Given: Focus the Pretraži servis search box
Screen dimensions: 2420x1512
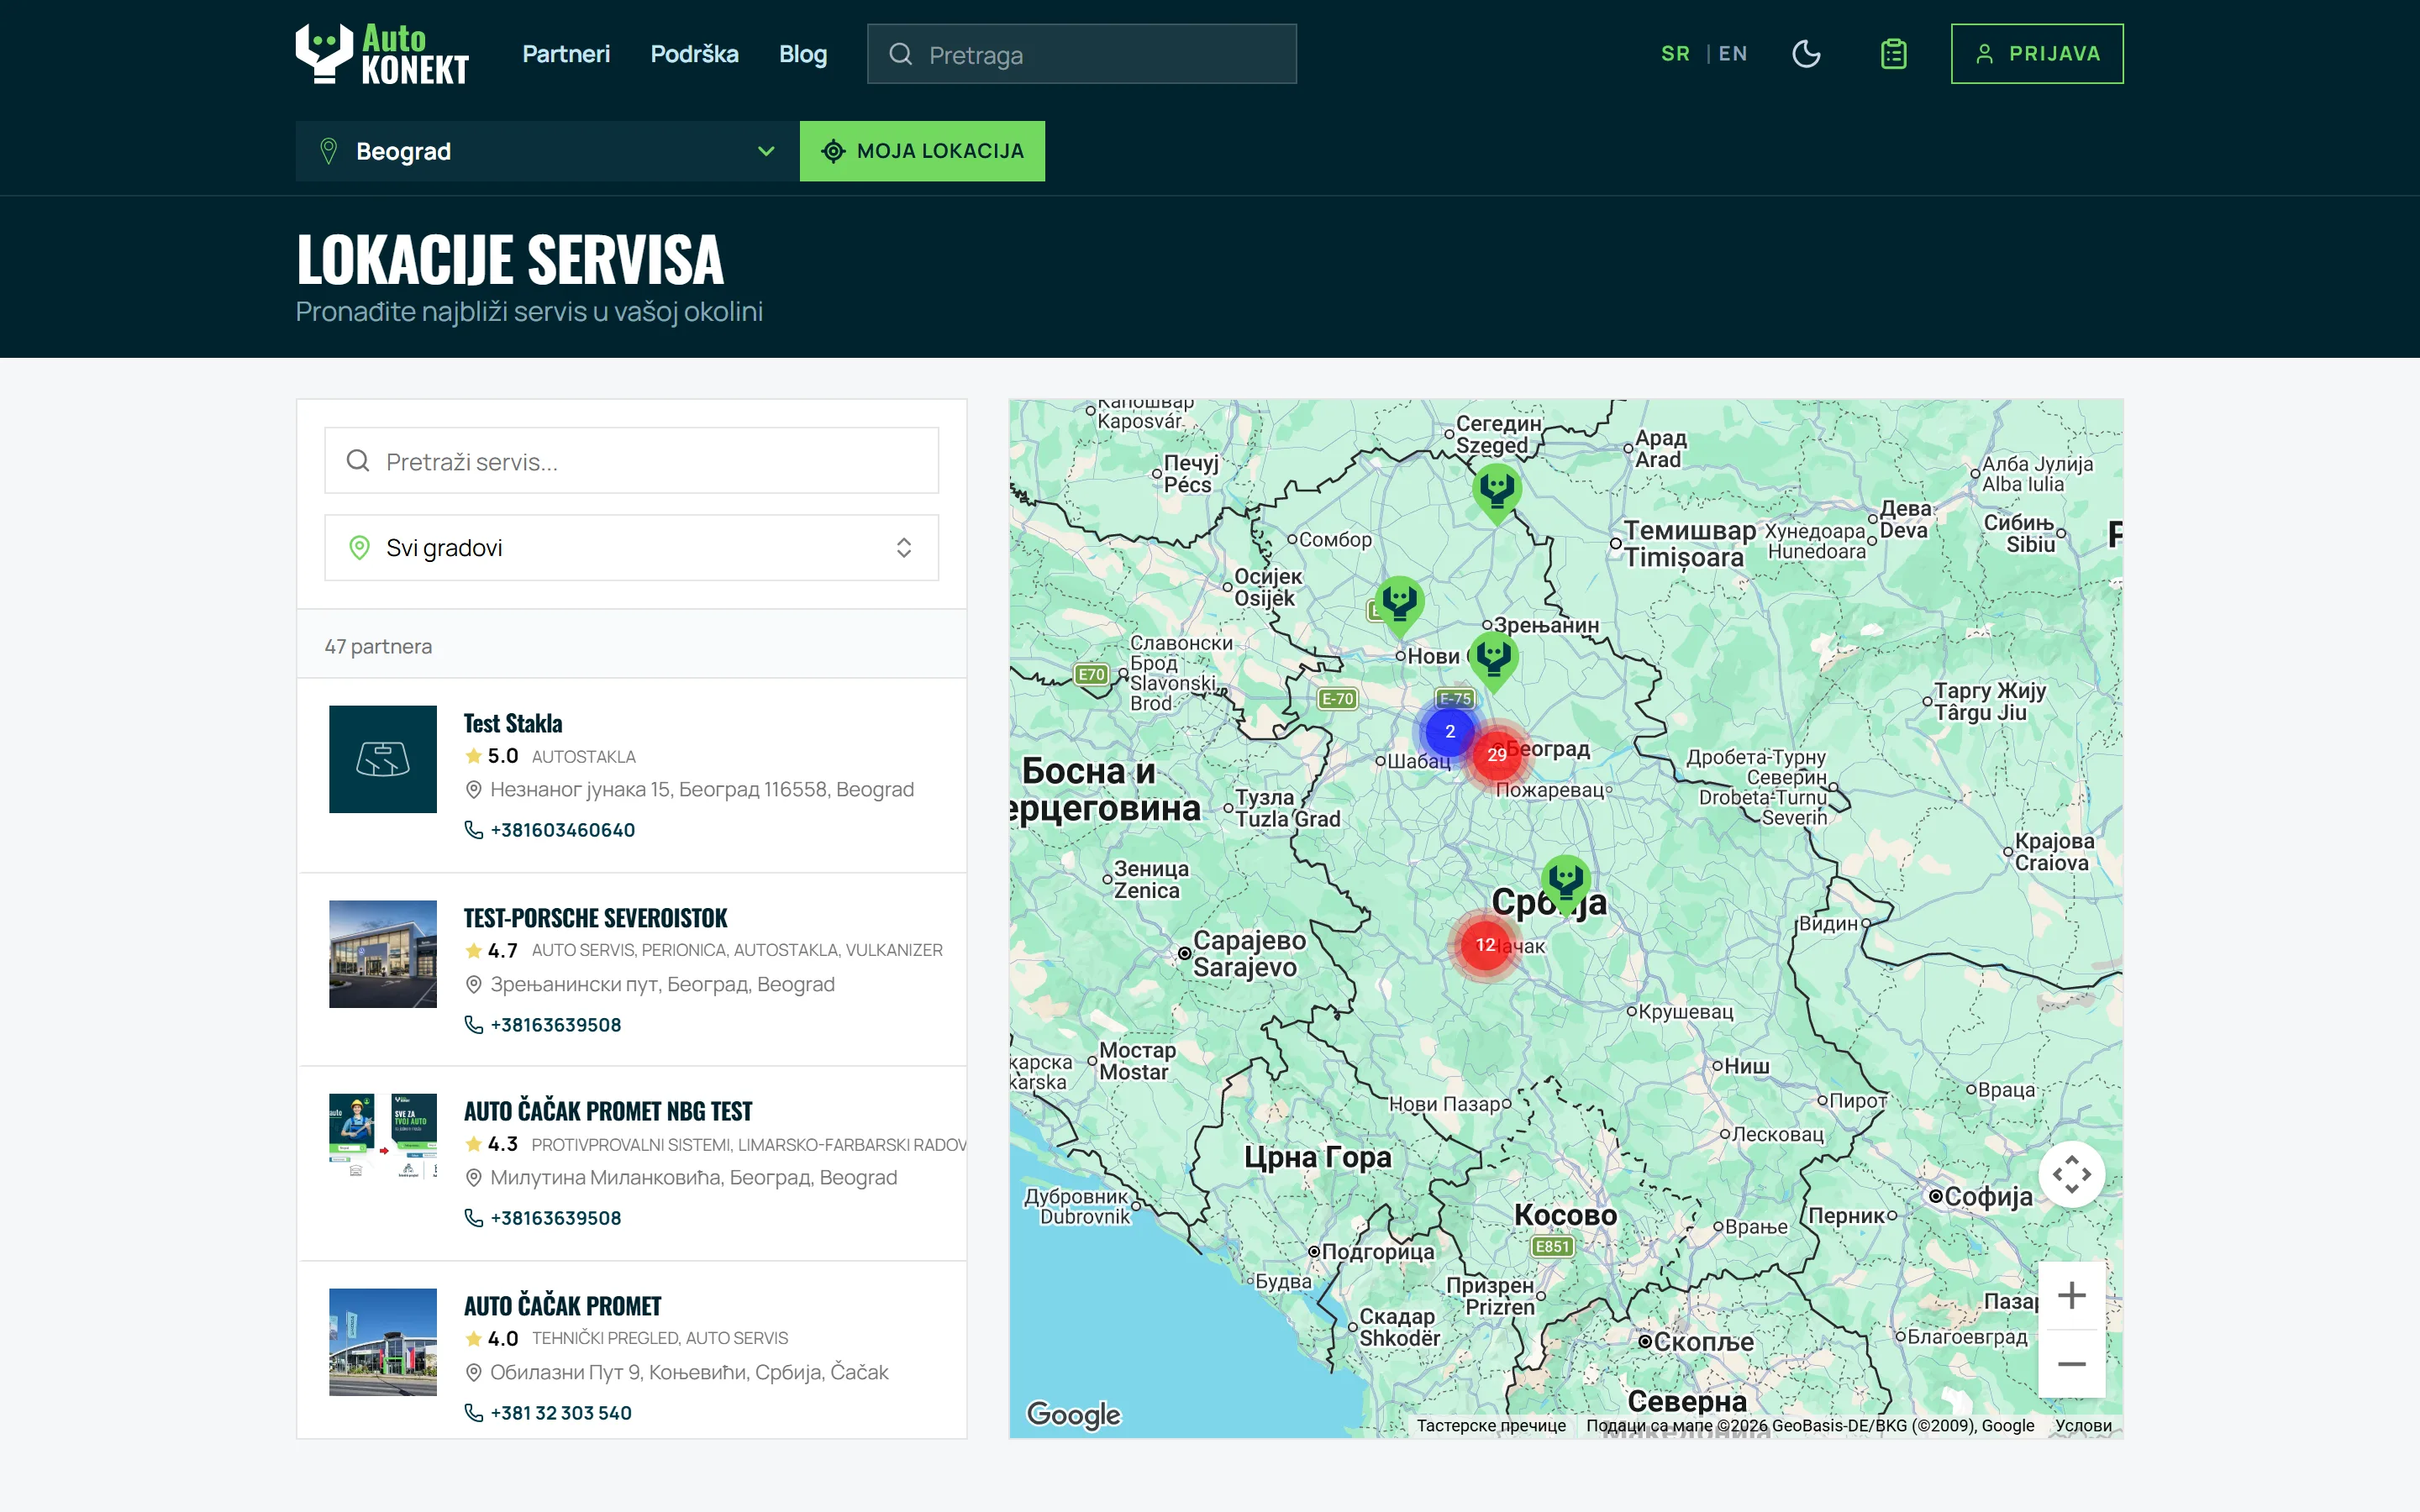Looking at the screenshot, I should click(631, 461).
